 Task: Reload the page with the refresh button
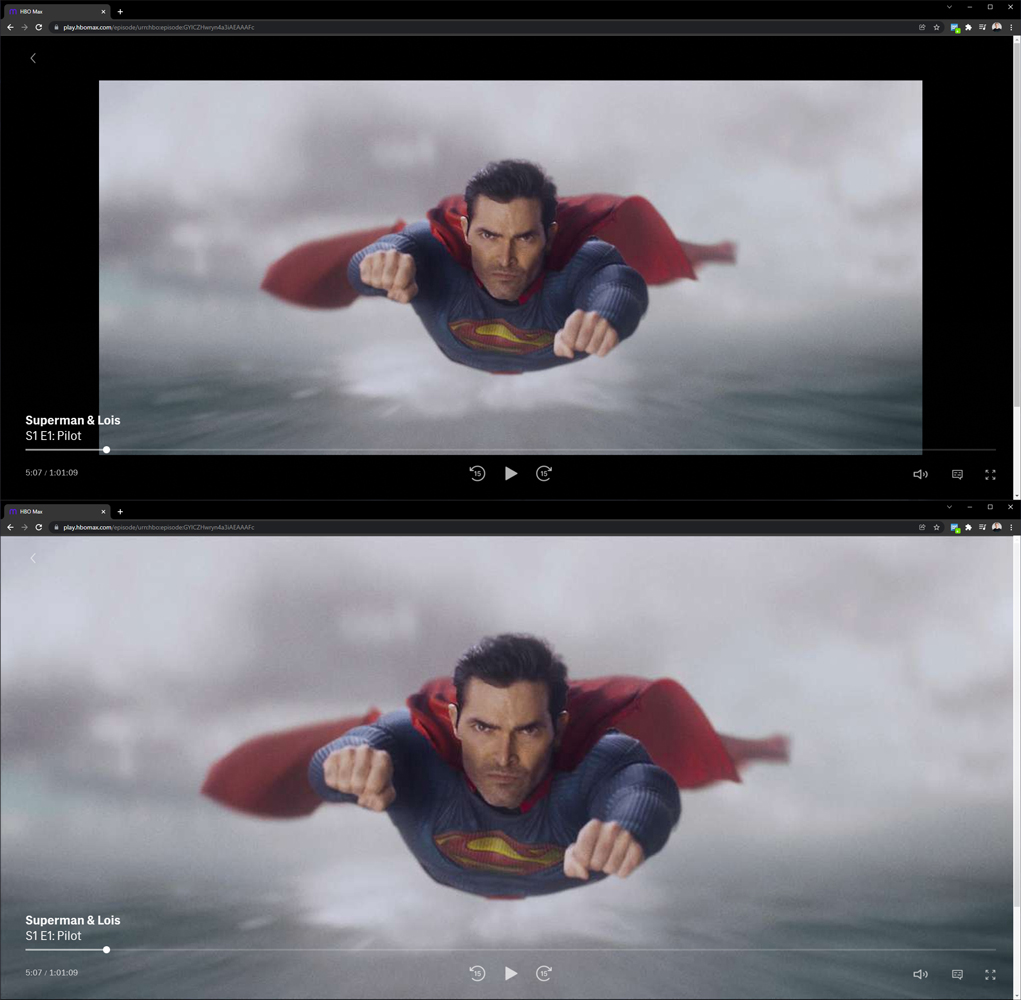38,27
